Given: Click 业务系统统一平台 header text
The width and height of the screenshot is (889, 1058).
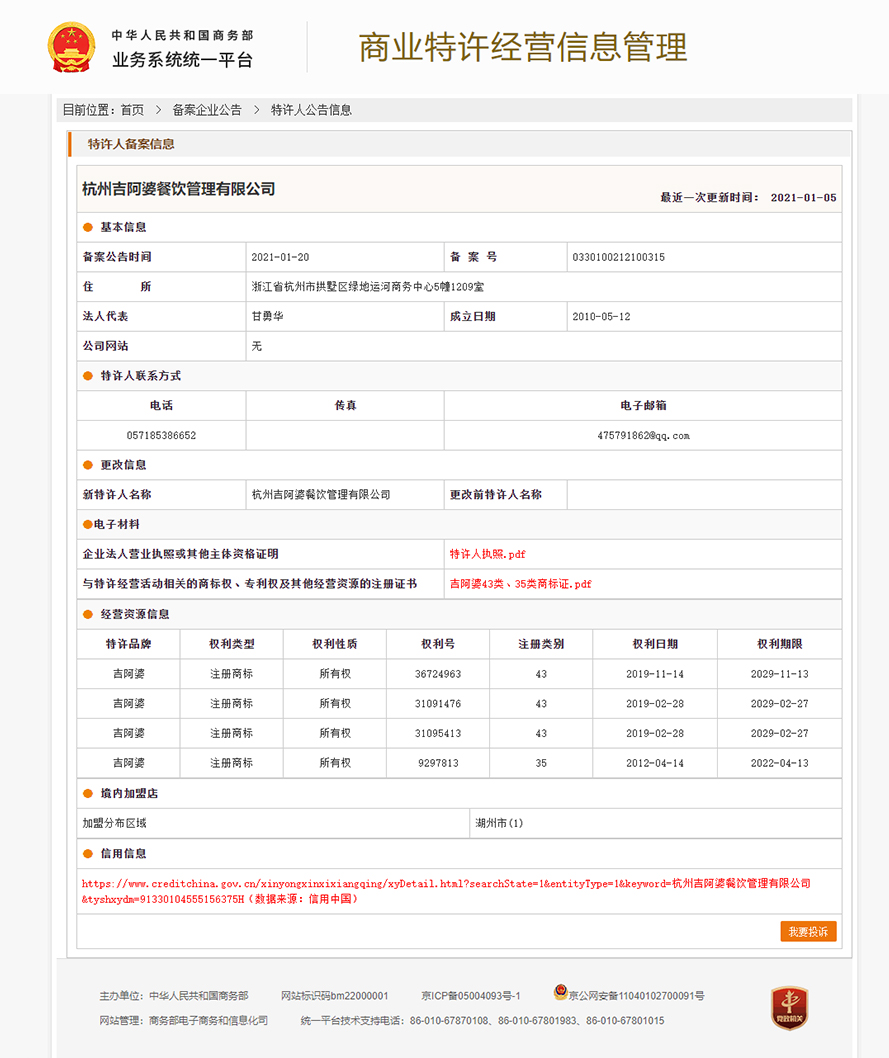Looking at the screenshot, I should (182, 60).
